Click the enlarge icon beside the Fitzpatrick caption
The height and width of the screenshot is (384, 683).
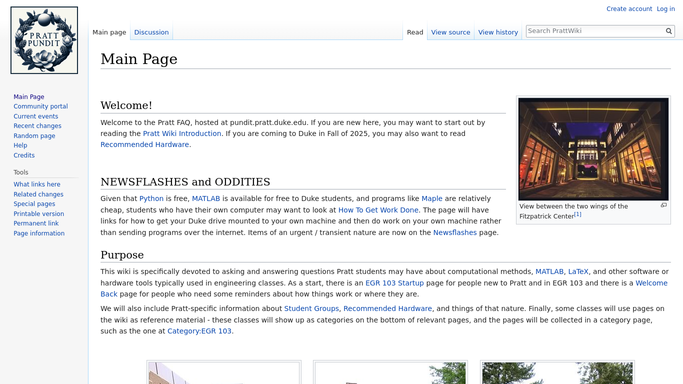[x=663, y=205]
